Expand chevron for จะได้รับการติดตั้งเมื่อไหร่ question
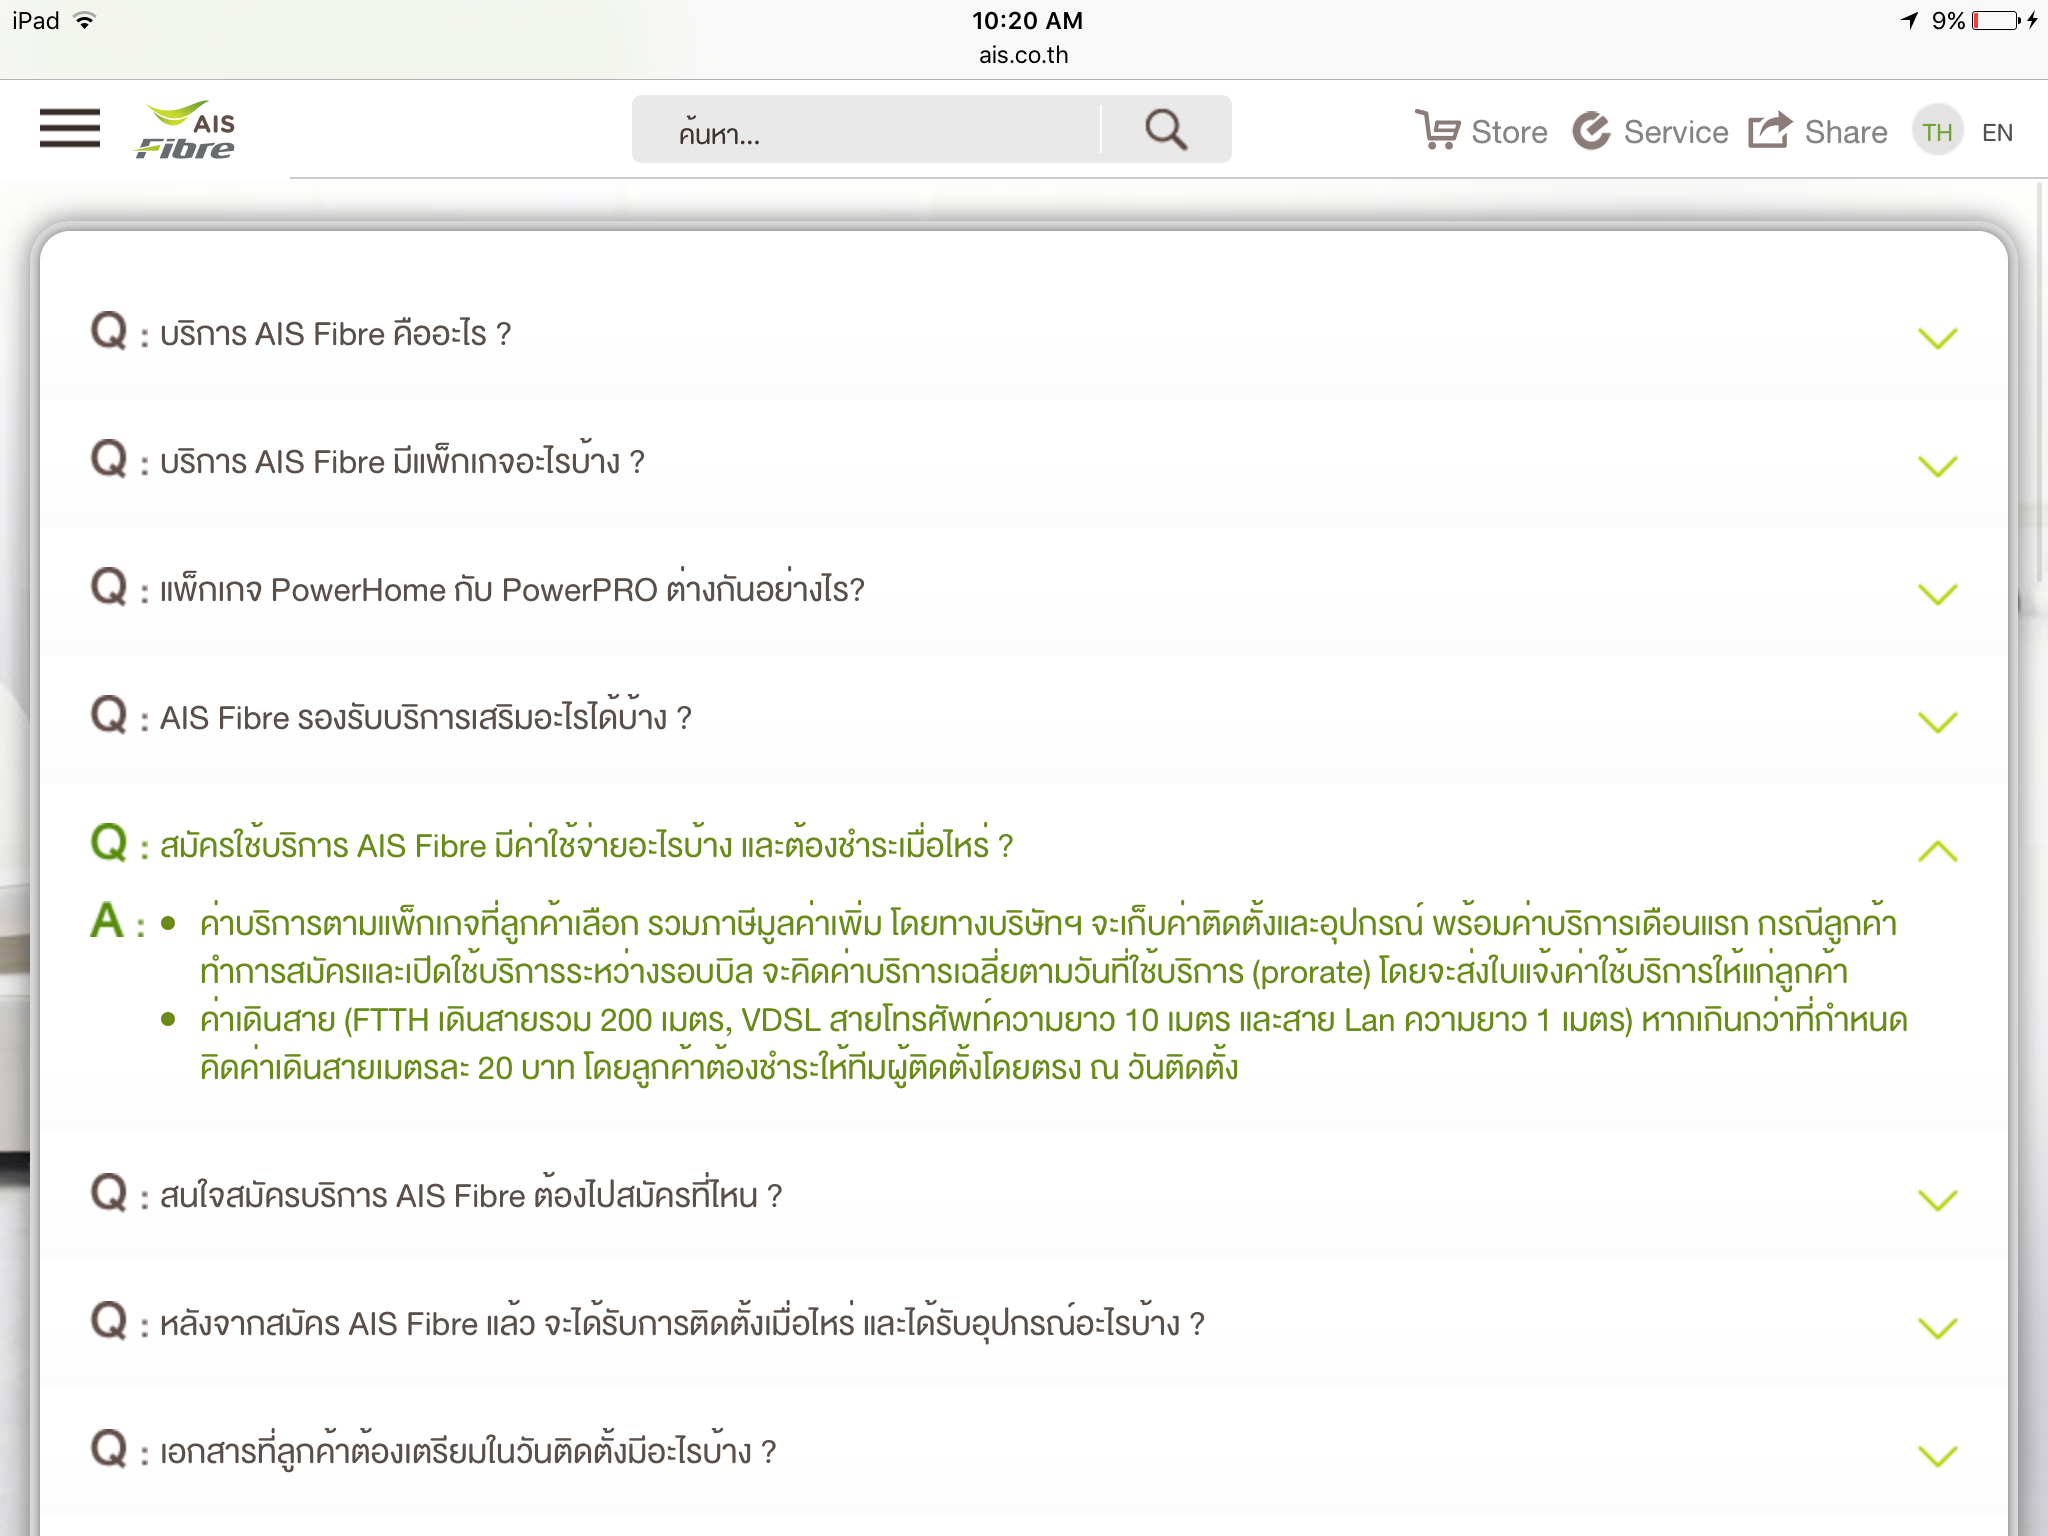 (1938, 1328)
